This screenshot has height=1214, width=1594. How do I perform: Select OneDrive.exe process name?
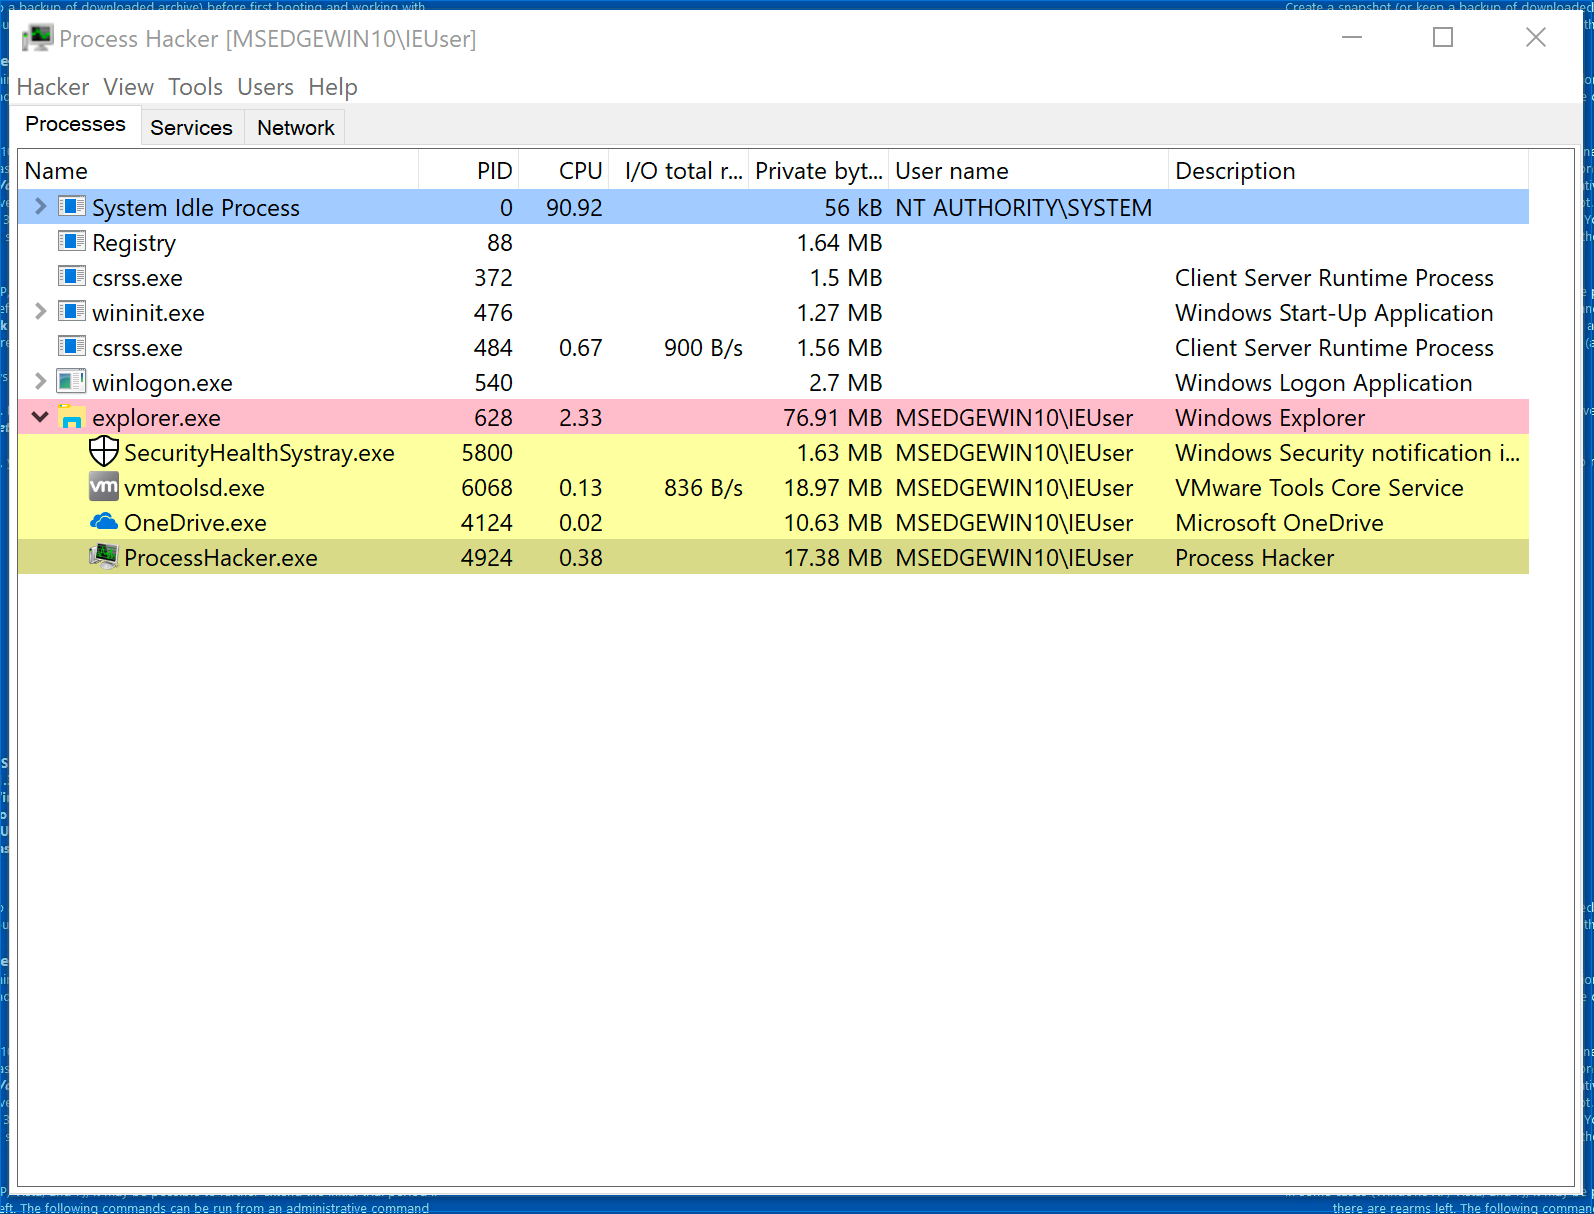point(195,523)
